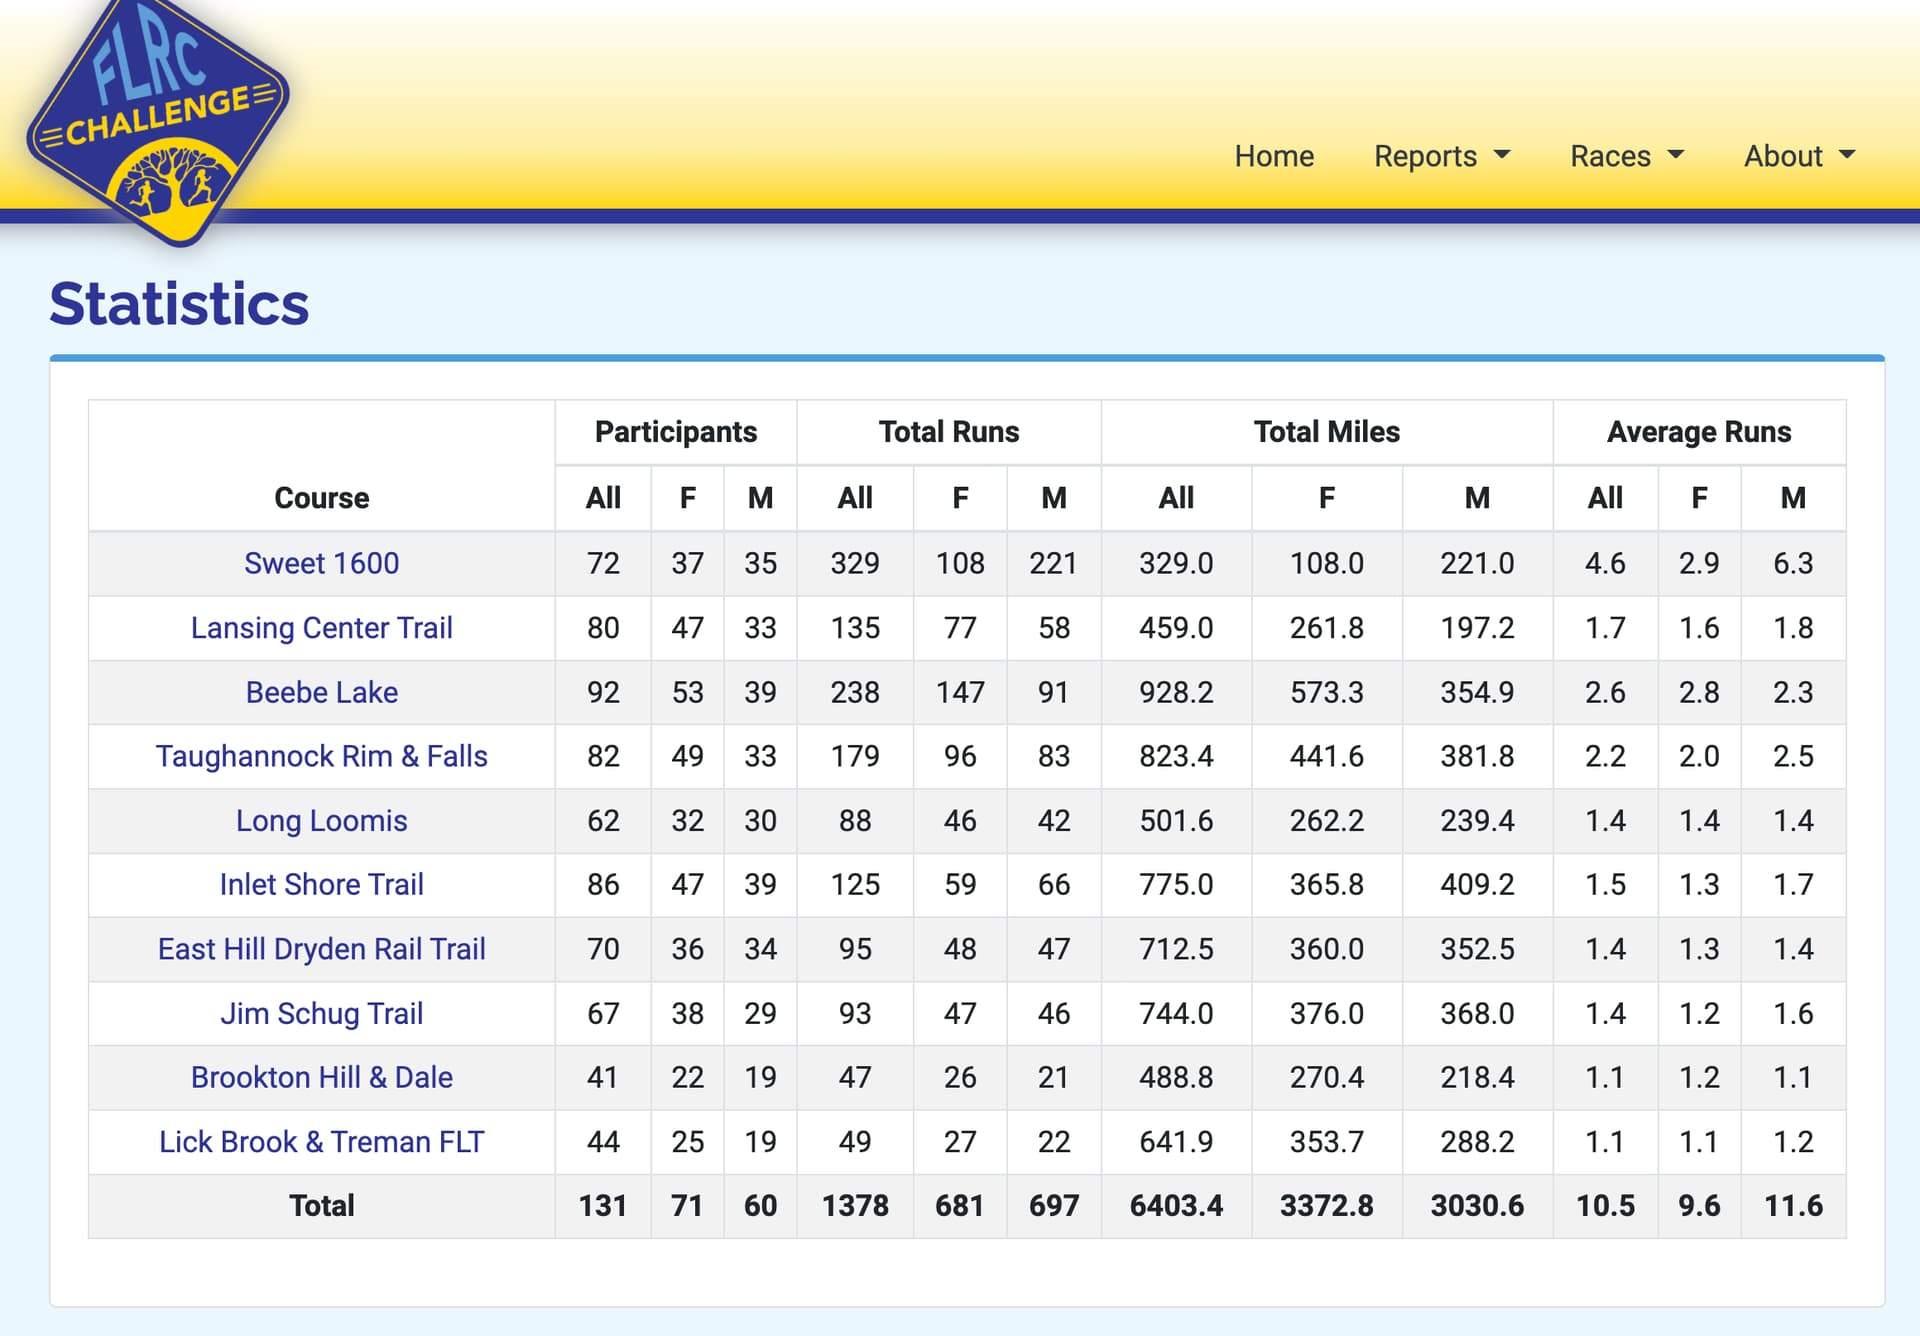Click the Course column header
The image size is (1920, 1336).
point(321,497)
